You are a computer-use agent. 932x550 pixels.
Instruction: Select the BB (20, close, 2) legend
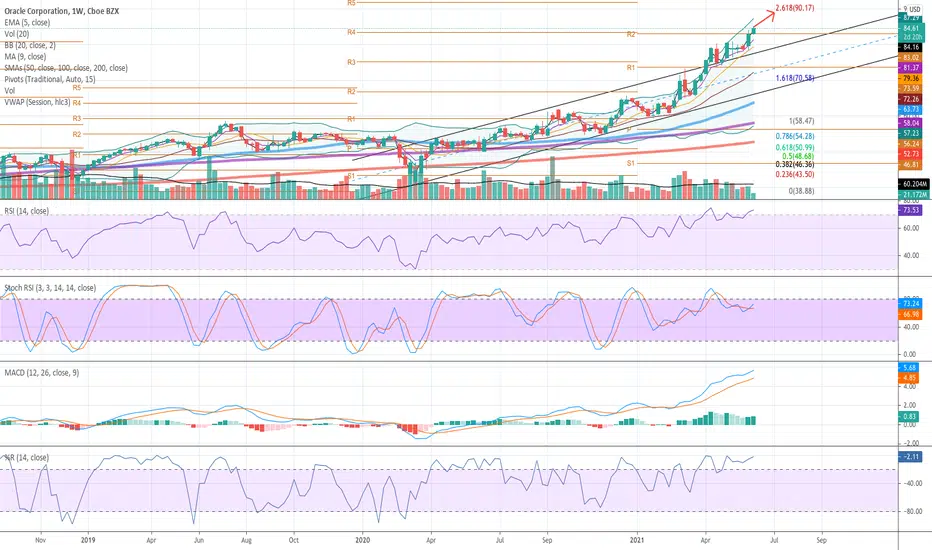(x=30, y=45)
